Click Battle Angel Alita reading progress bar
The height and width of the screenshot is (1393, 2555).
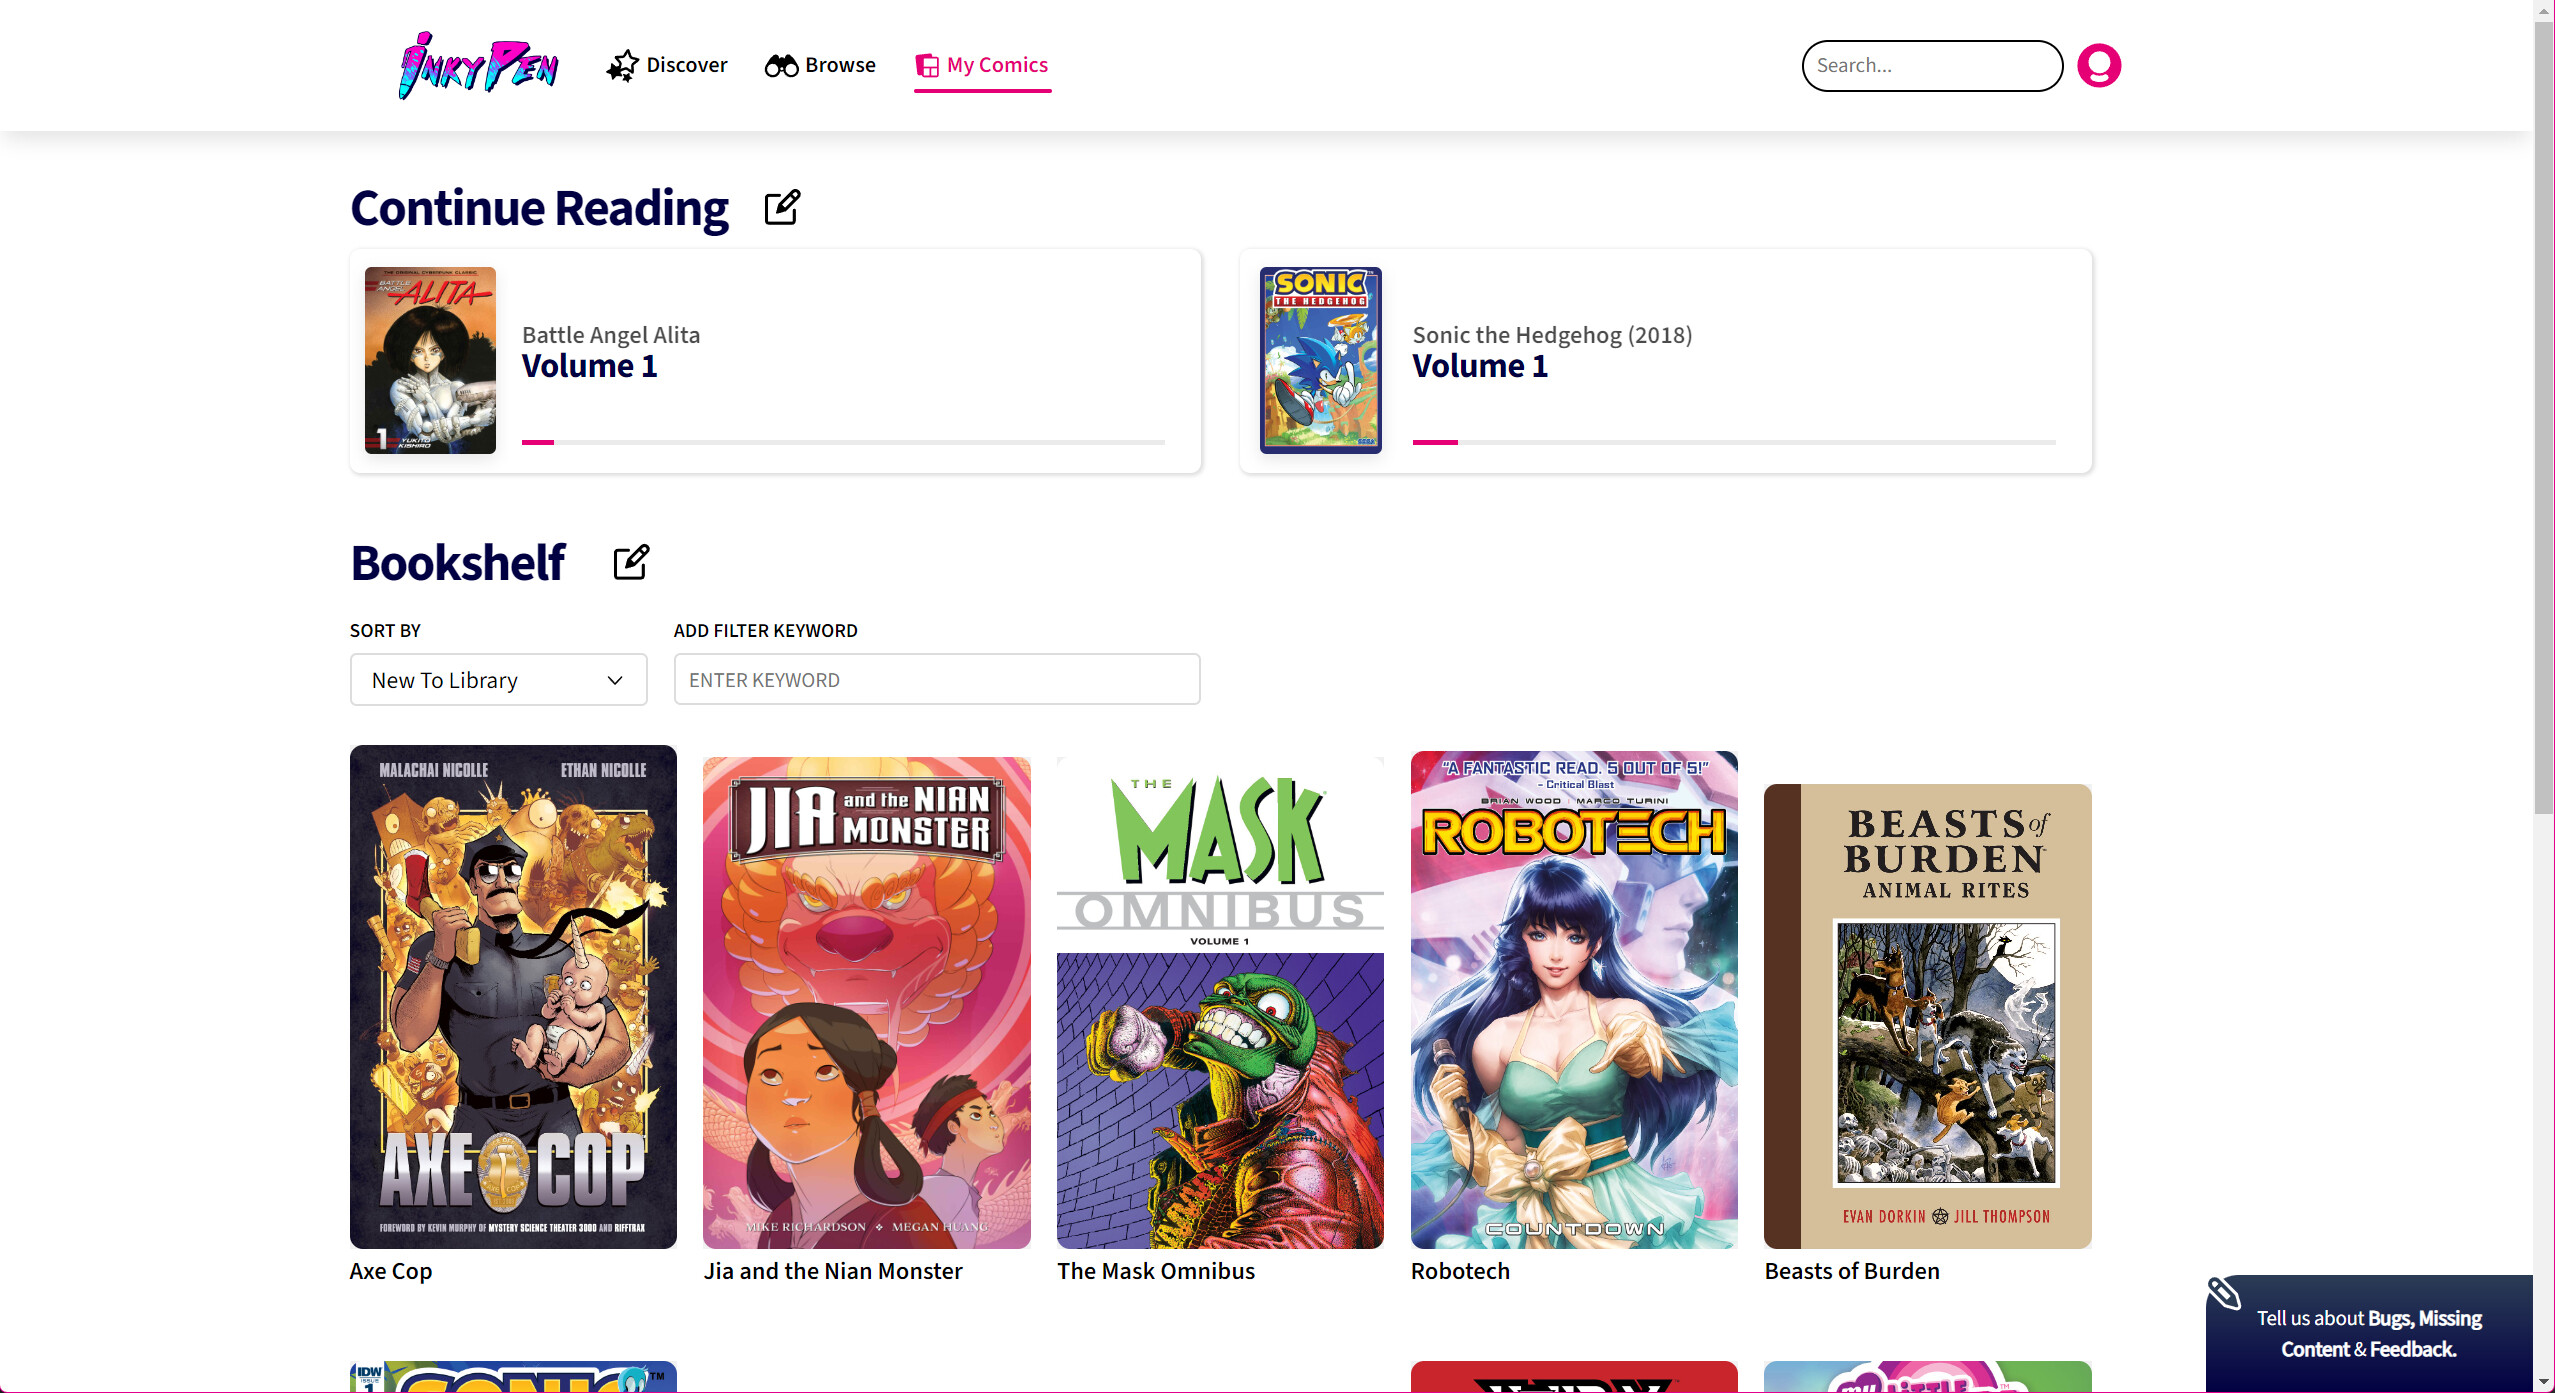click(843, 442)
